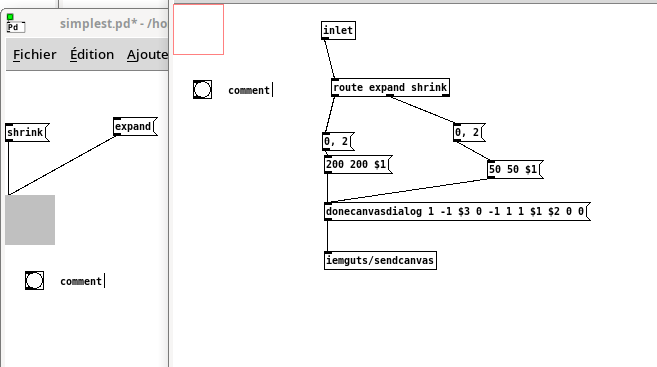Click the expand message box

135,127
